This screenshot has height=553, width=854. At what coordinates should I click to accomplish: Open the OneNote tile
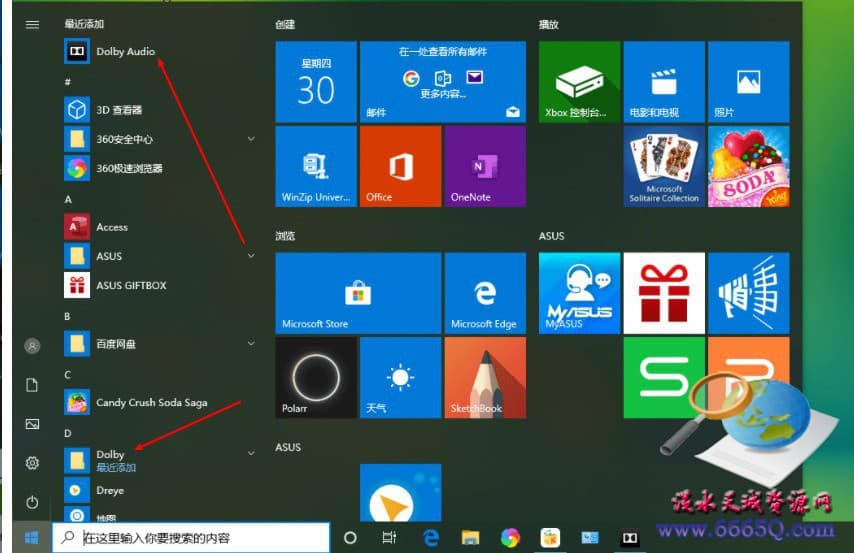click(x=485, y=166)
